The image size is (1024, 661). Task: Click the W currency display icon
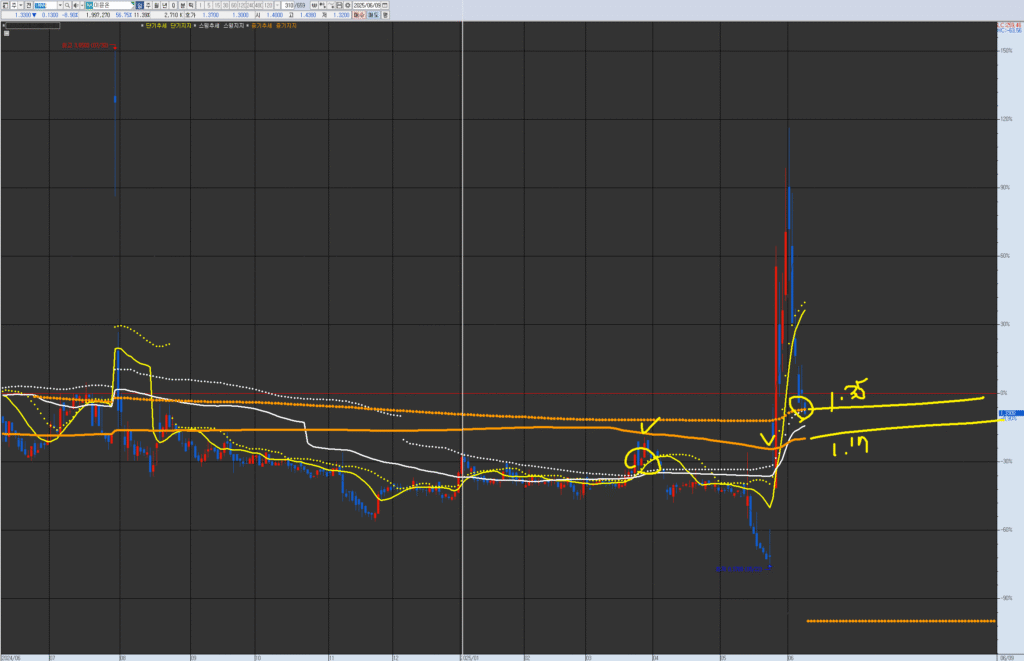314,5
